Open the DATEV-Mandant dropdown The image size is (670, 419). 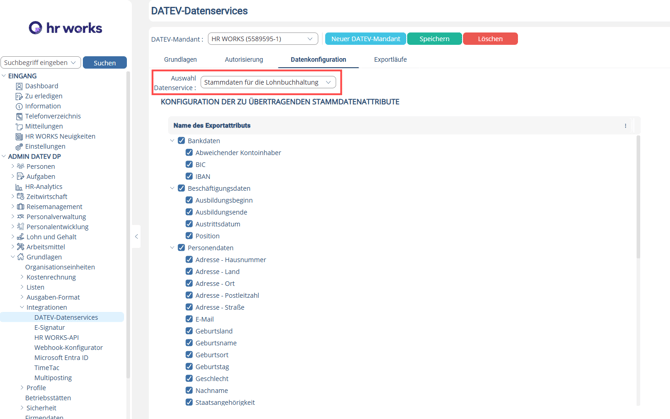pyautogui.click(x=263, y=39)
